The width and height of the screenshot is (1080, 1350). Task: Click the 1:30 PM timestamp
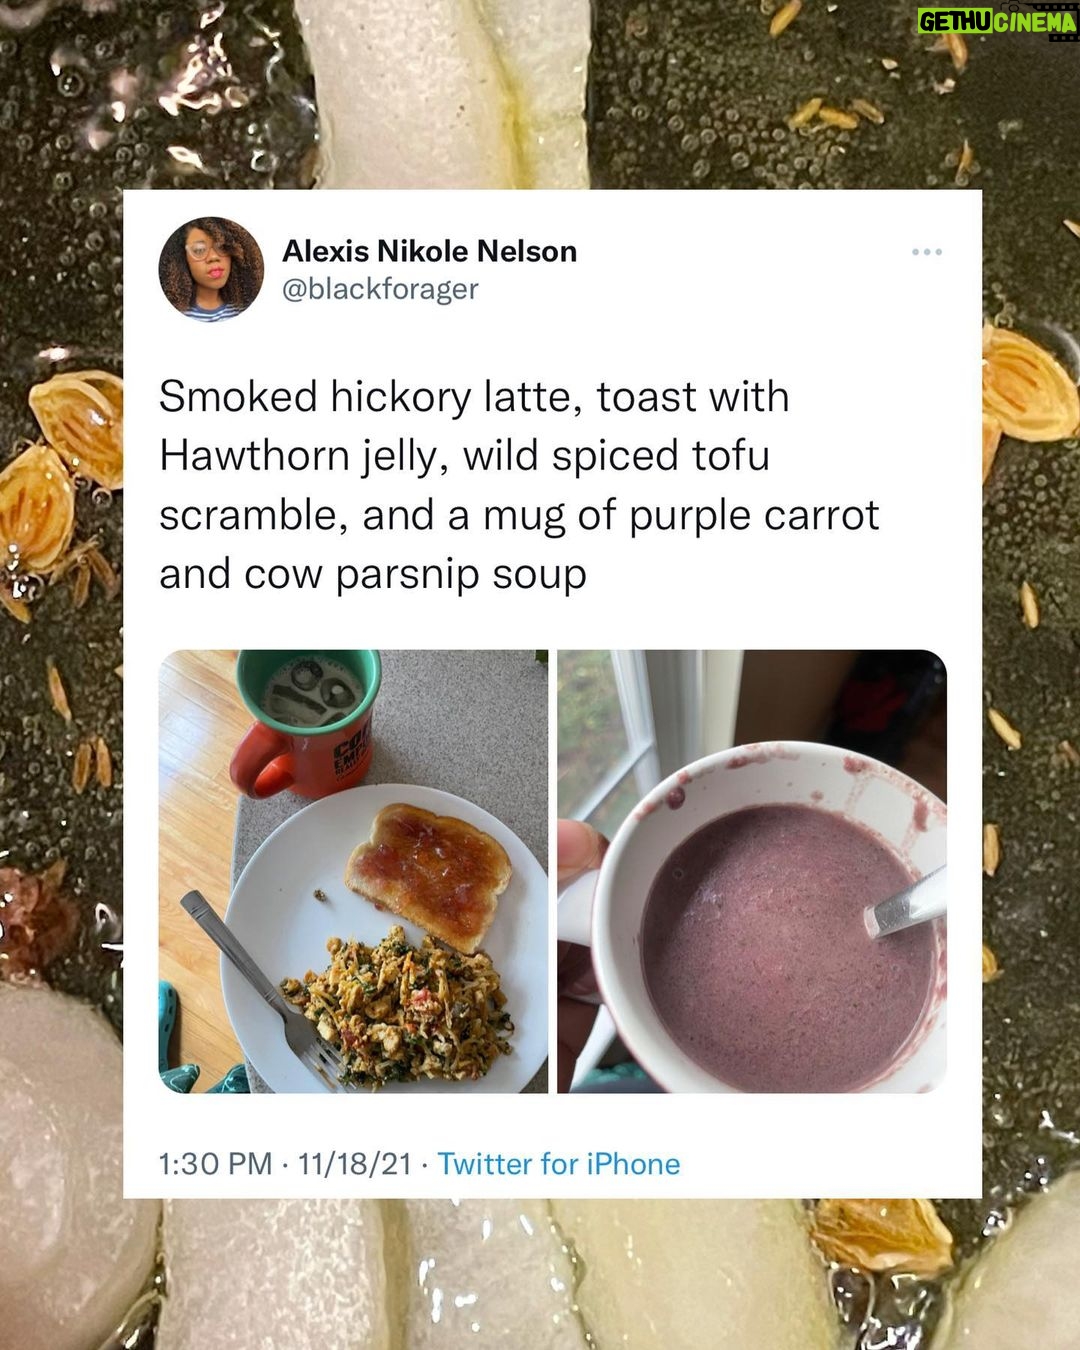215,1164
